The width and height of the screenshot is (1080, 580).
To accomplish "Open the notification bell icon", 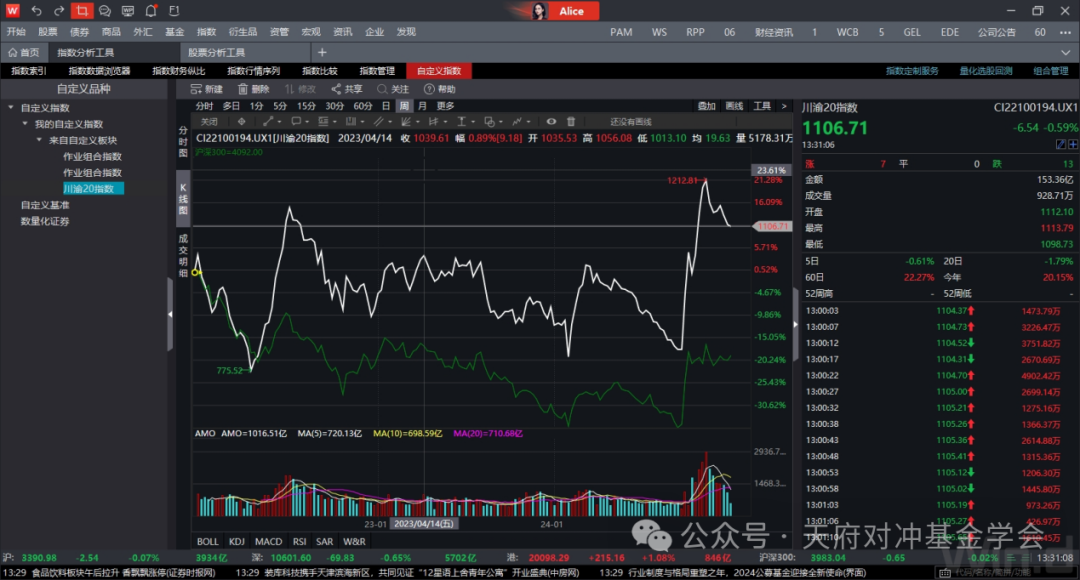I will [150, 11].
